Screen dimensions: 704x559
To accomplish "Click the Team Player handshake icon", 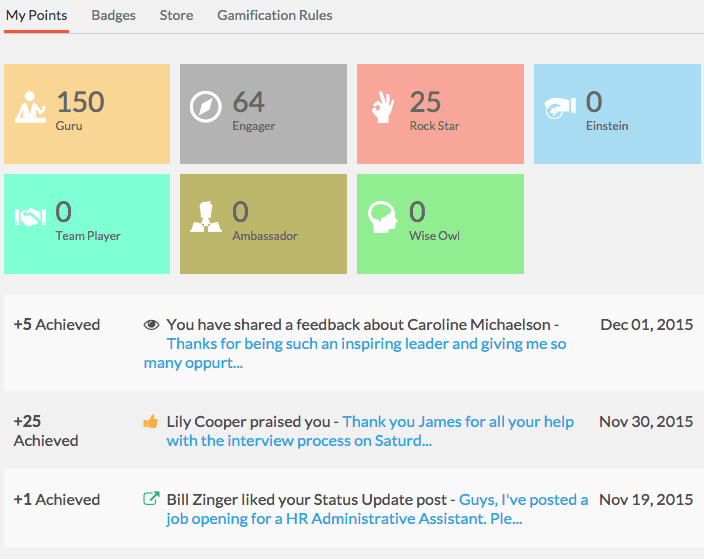I will (31, 217).
